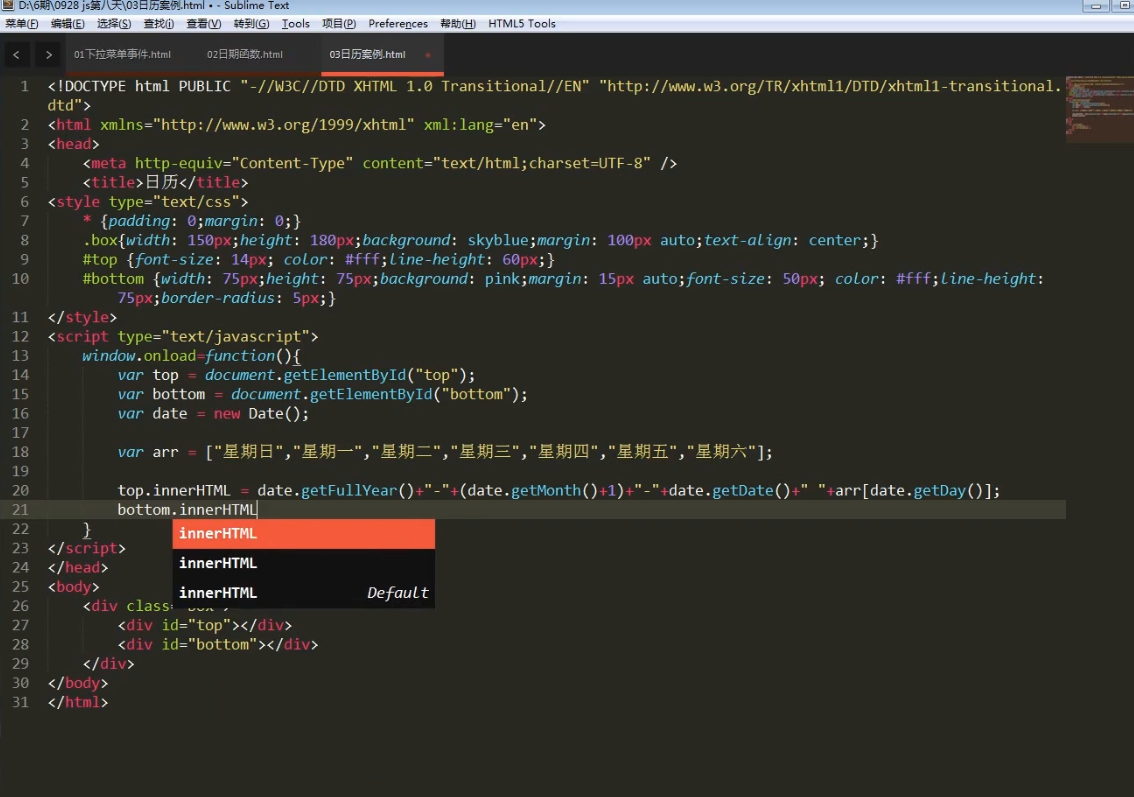Image resolution: width=1134 pixels, height=797 pixels.
Task: Open the 帮助(H) menu
Action: click(x=458, y=23)
